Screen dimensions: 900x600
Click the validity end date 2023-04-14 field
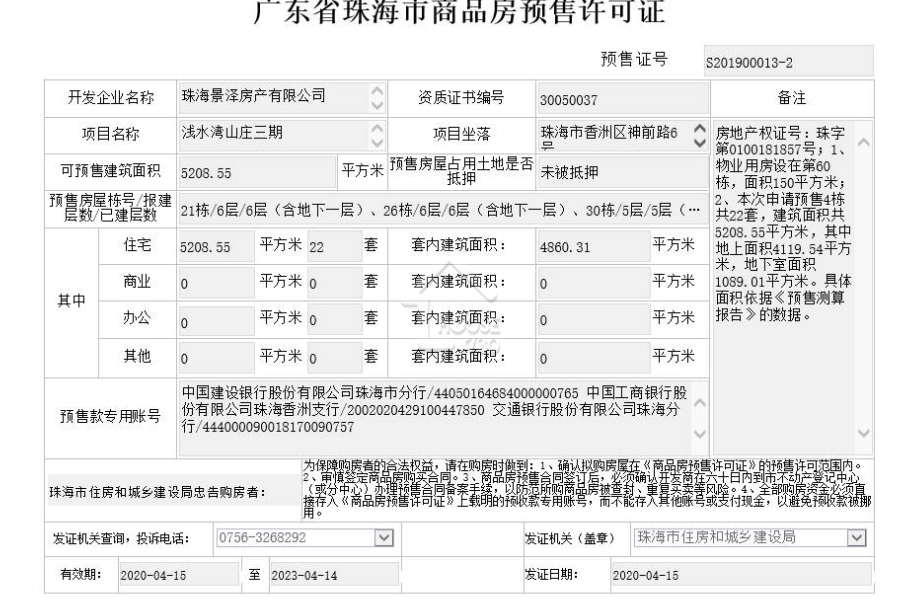pos(334,575)
